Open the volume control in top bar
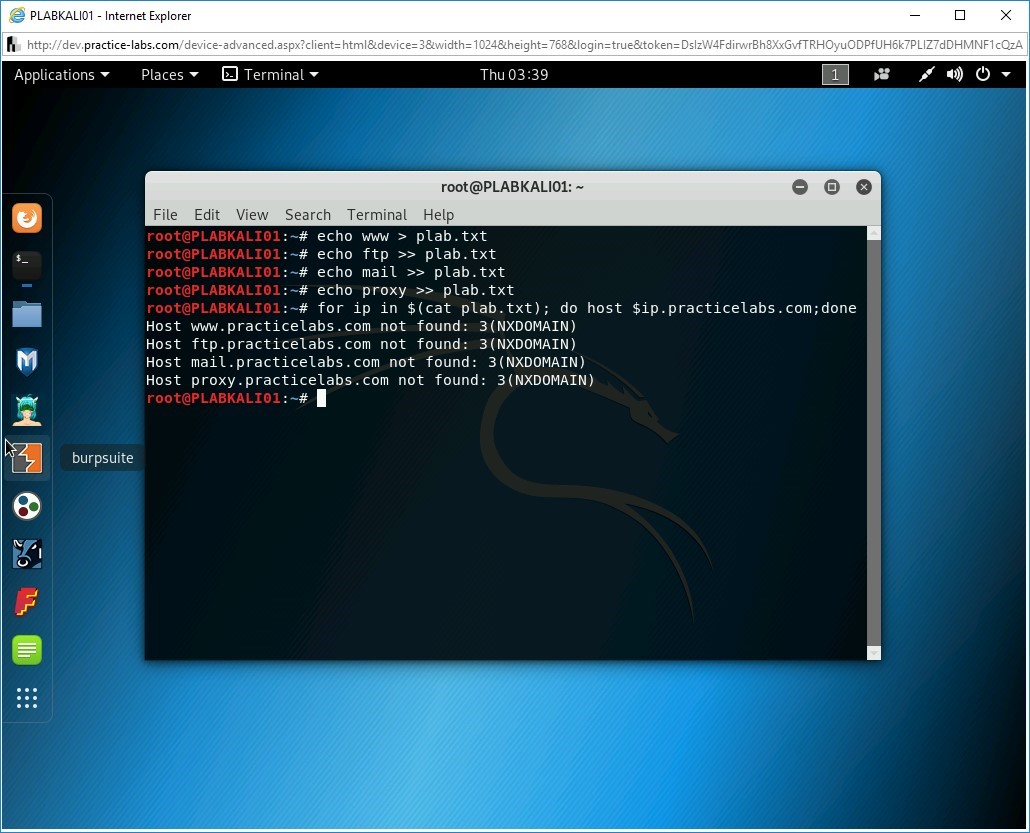The image size is (1030, 833). pyautogui.click(x=955, y=75)
